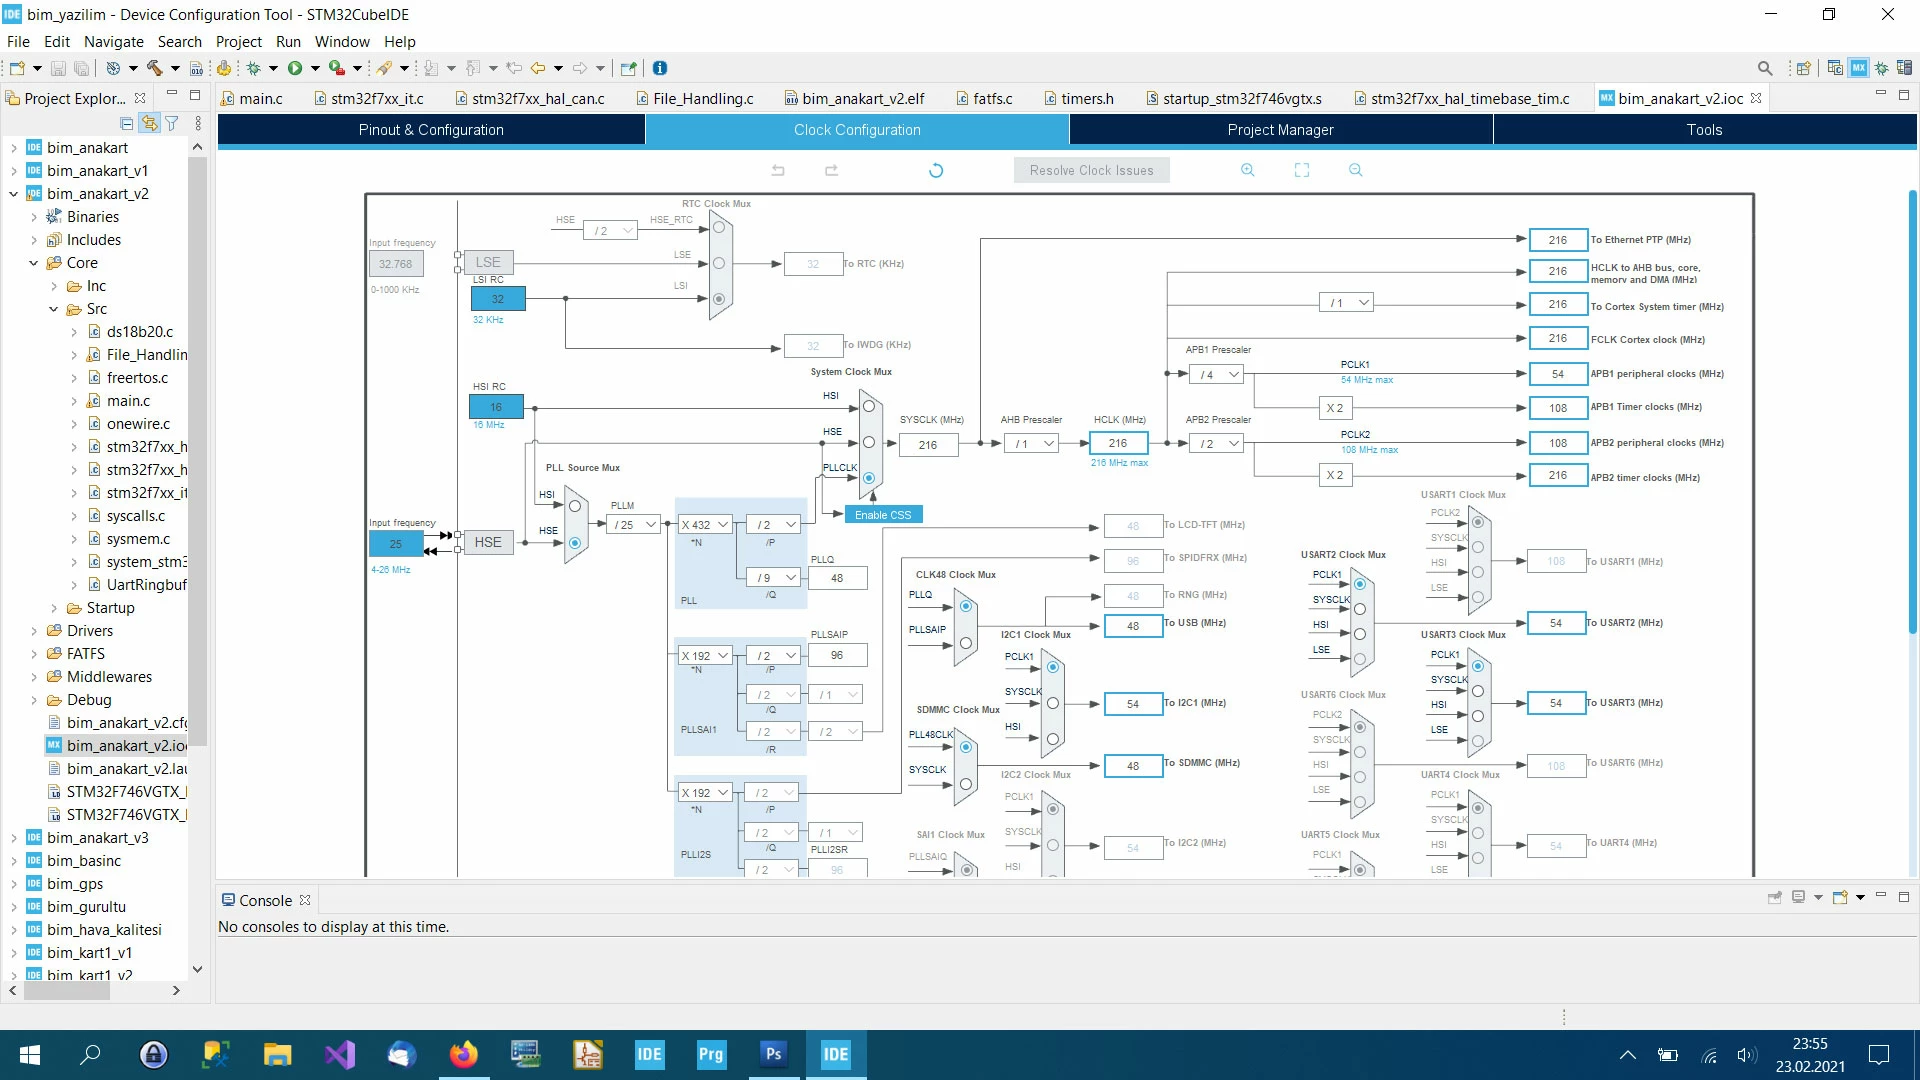1920x1080 pixels.
Task: Switch to the MX Device Configuration perspective
Action: (x=1859, y=68)
